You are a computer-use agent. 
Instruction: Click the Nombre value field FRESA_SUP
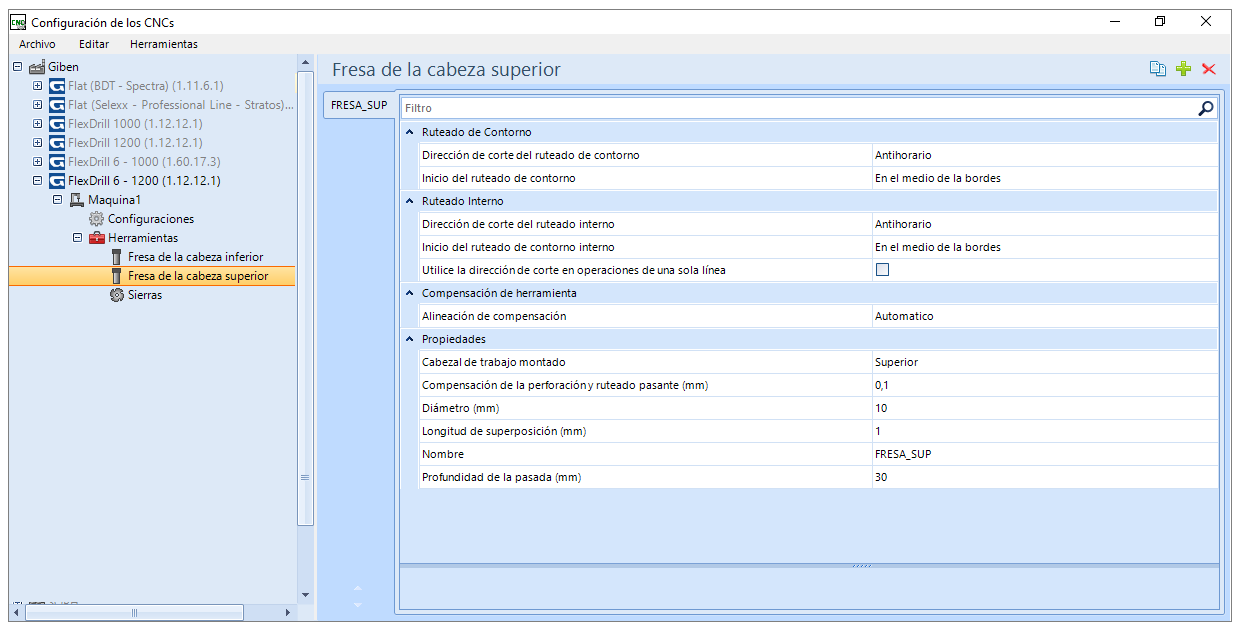click(x=1044, y=454)
